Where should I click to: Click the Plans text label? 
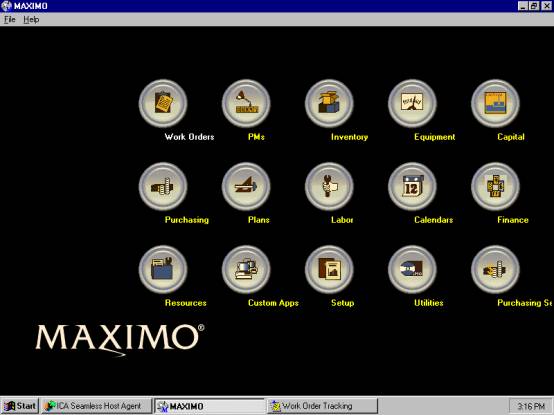259,220
